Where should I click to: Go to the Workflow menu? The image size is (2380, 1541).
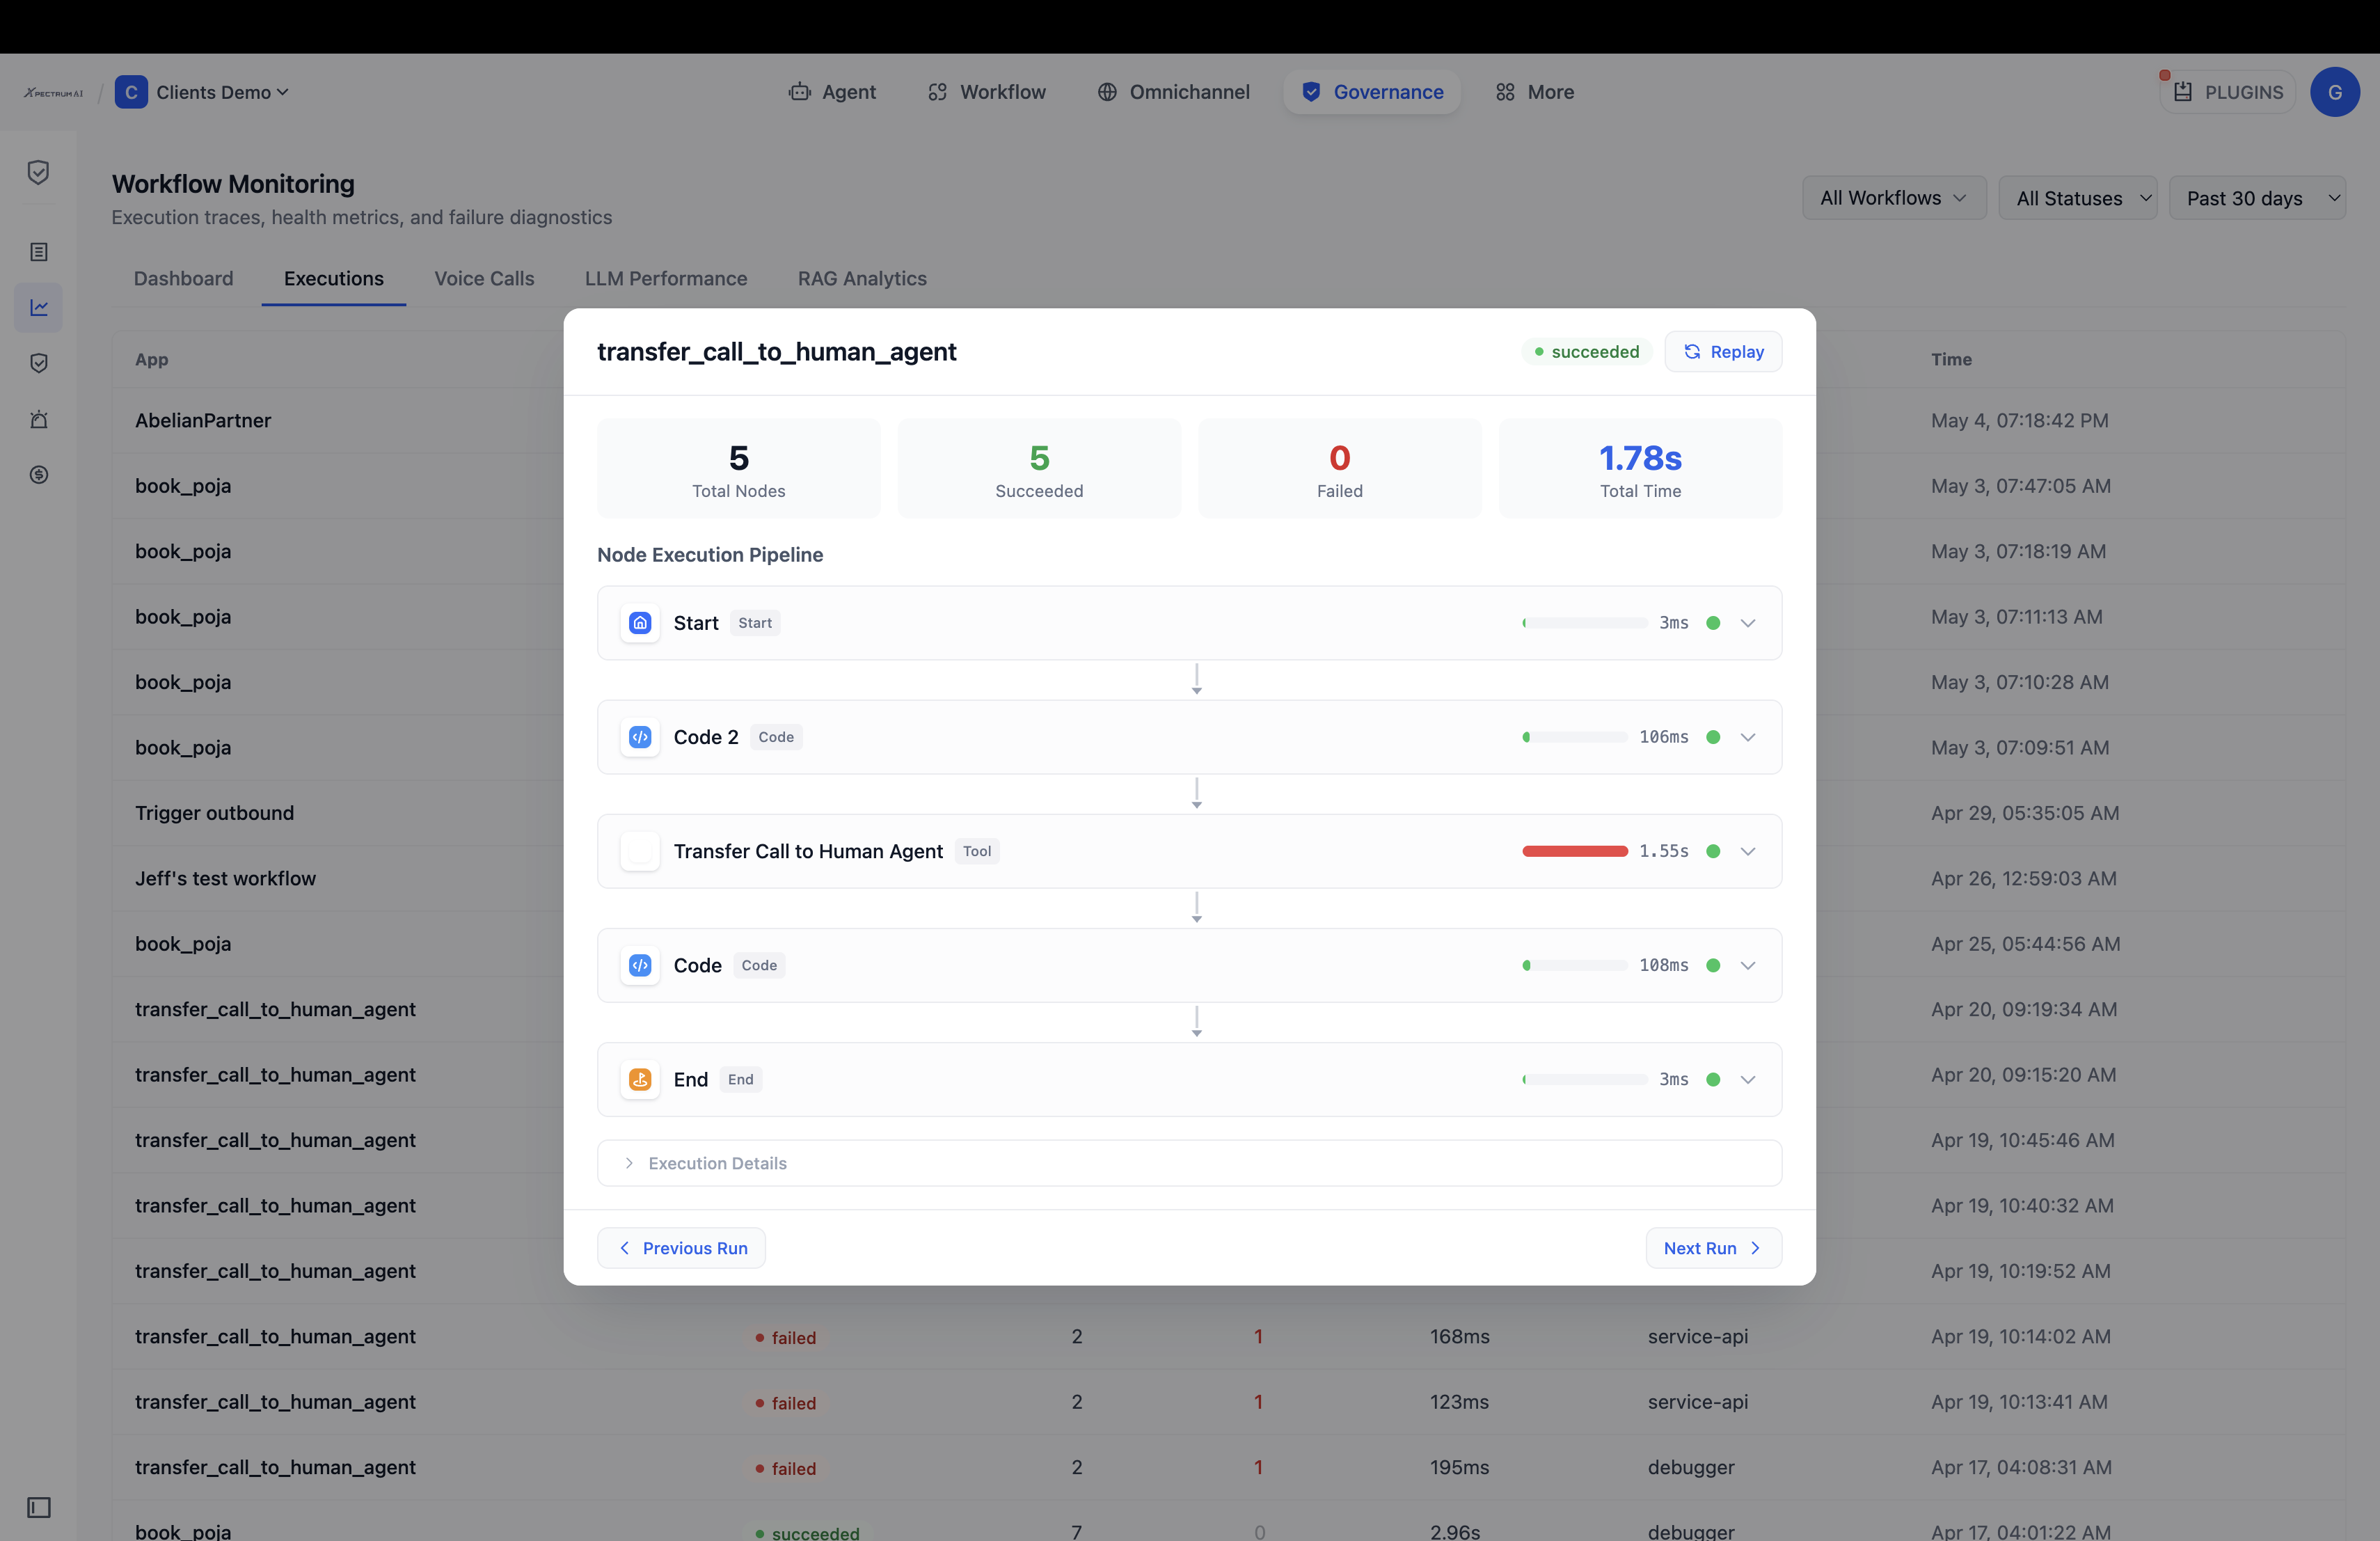coord(987,92)
